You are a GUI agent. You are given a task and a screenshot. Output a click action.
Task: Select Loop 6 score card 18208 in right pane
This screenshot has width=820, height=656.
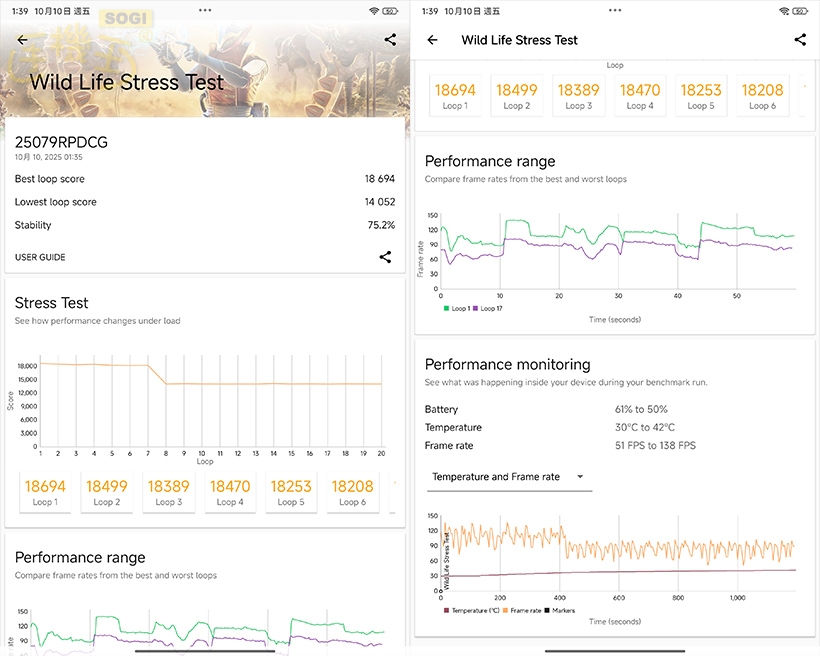point(762,96)
